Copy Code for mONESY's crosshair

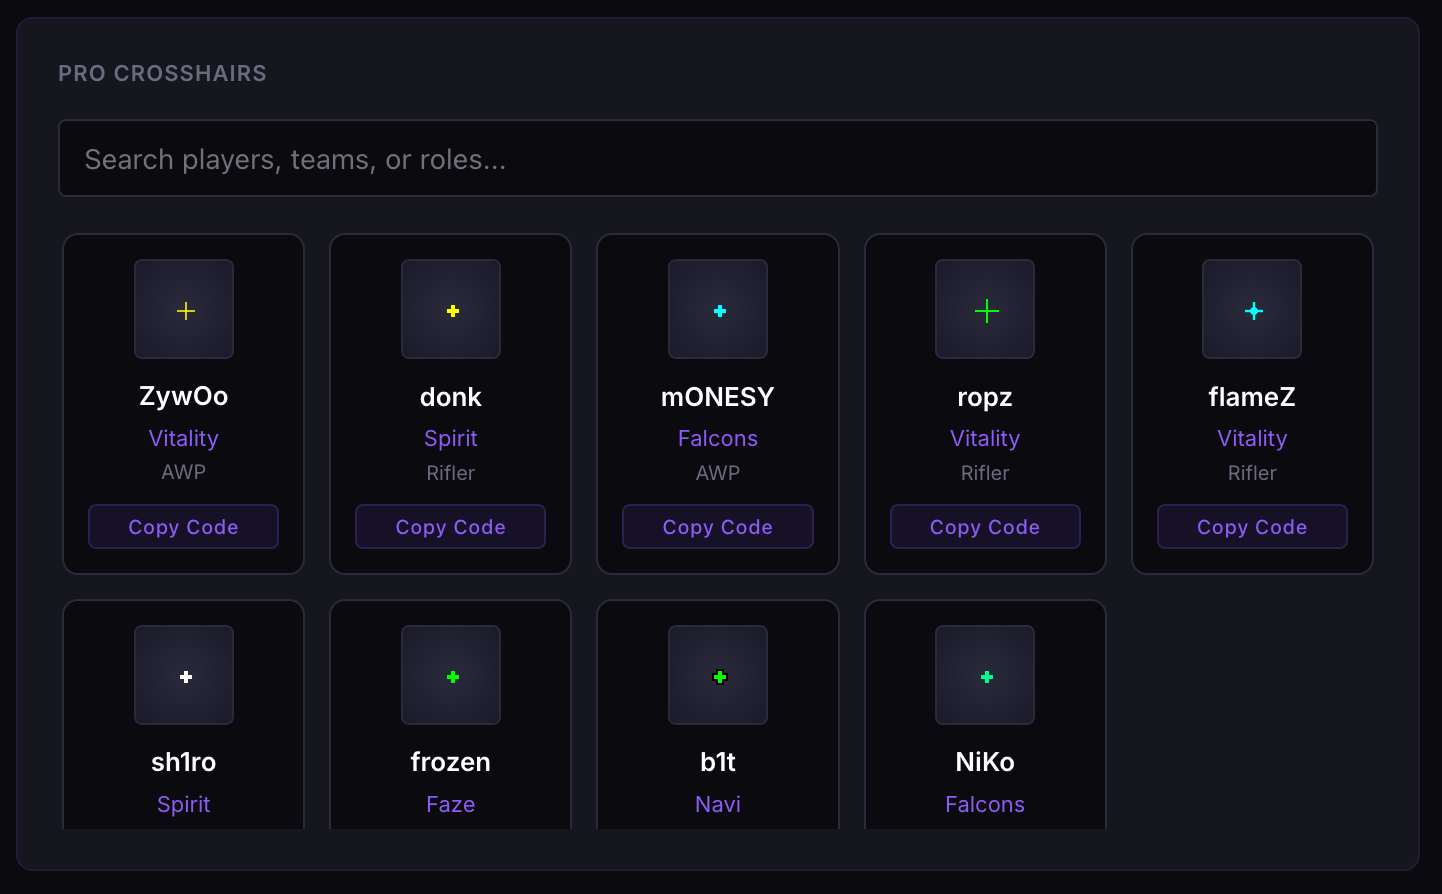[718, 527]
